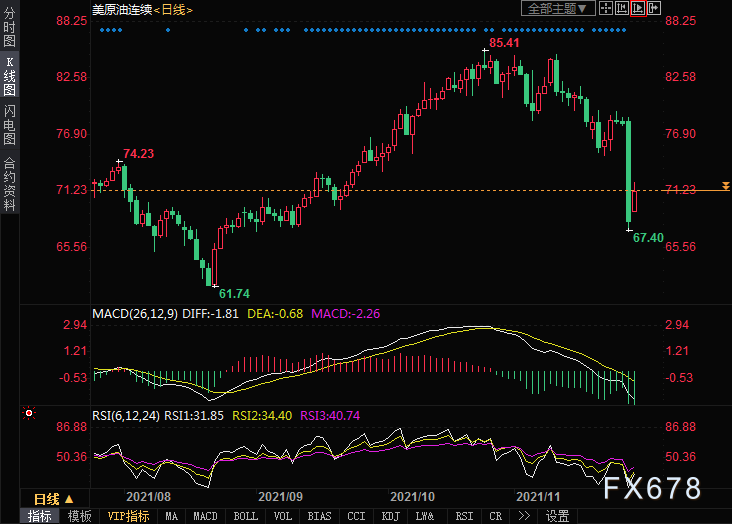
Task: Click the MACD:-2.26 value
Action: tap(345, 313)
